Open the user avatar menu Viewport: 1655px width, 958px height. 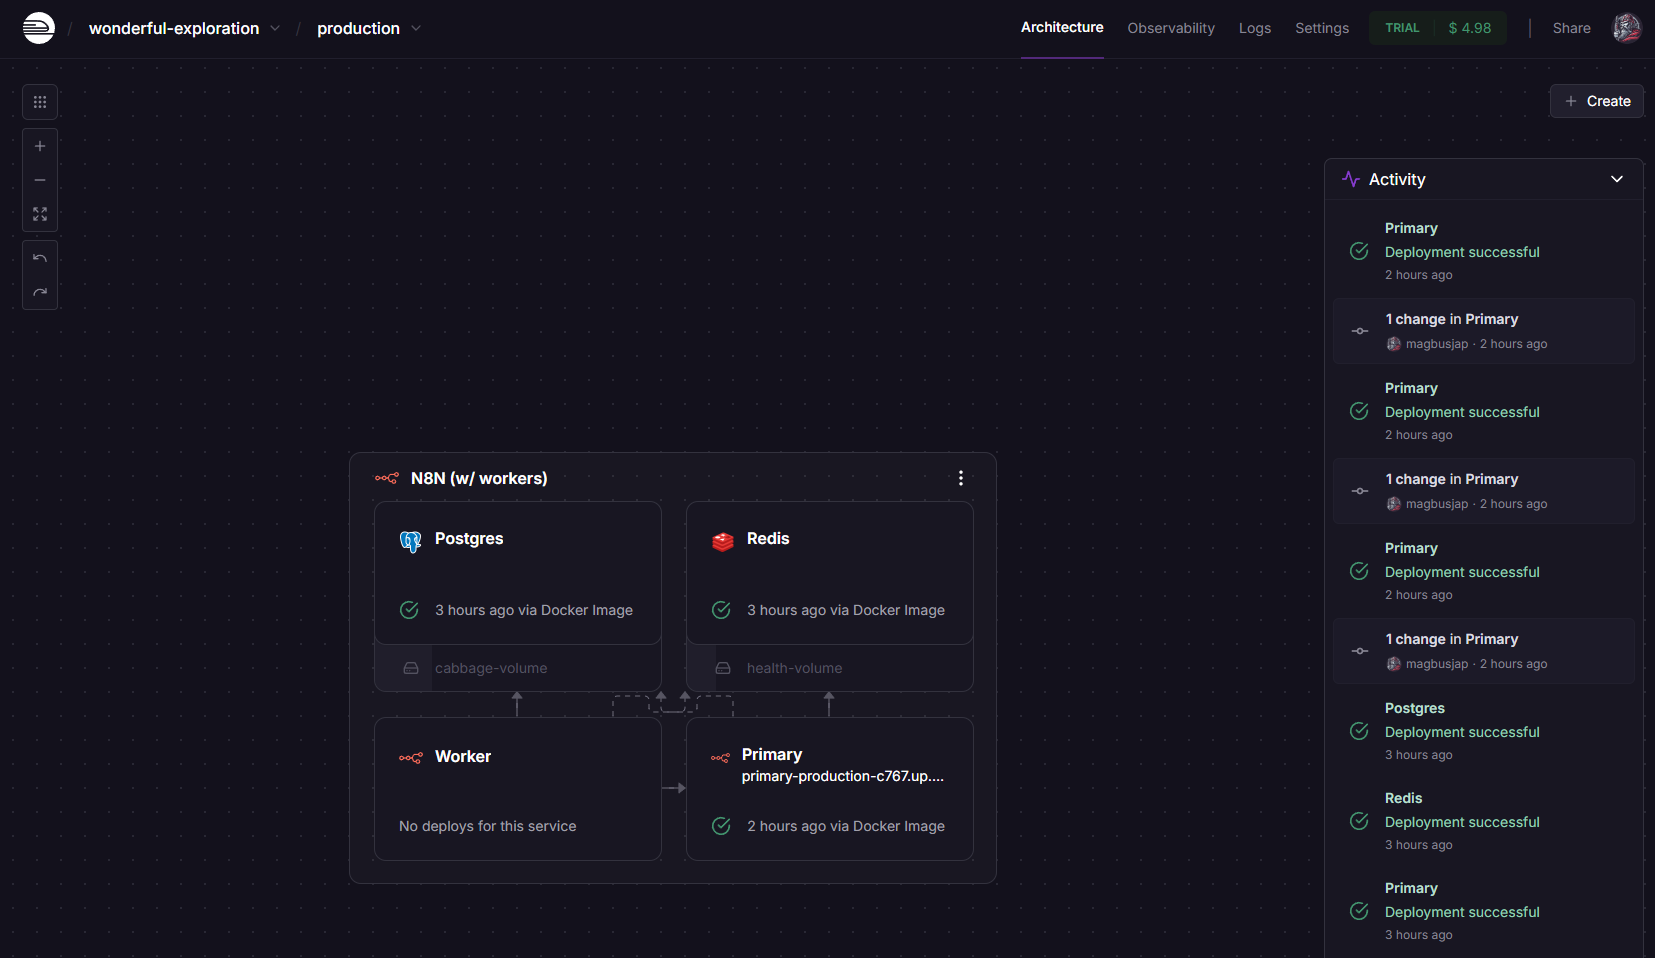pyautogui.click(x=1627, y=28)
